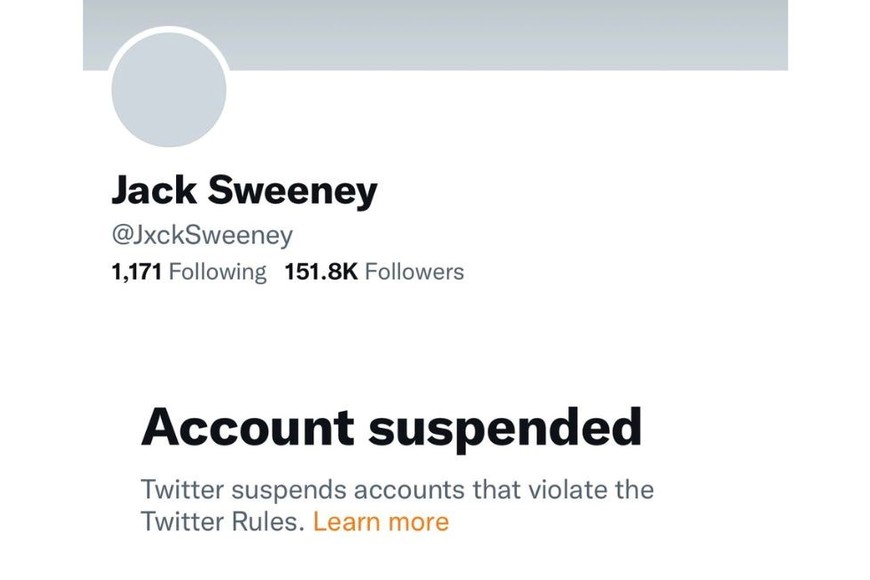Image resolution: width=870 pixels, height=580 pixels.
Task: Click the word 'Account' in heading
Action: point(248,428)
